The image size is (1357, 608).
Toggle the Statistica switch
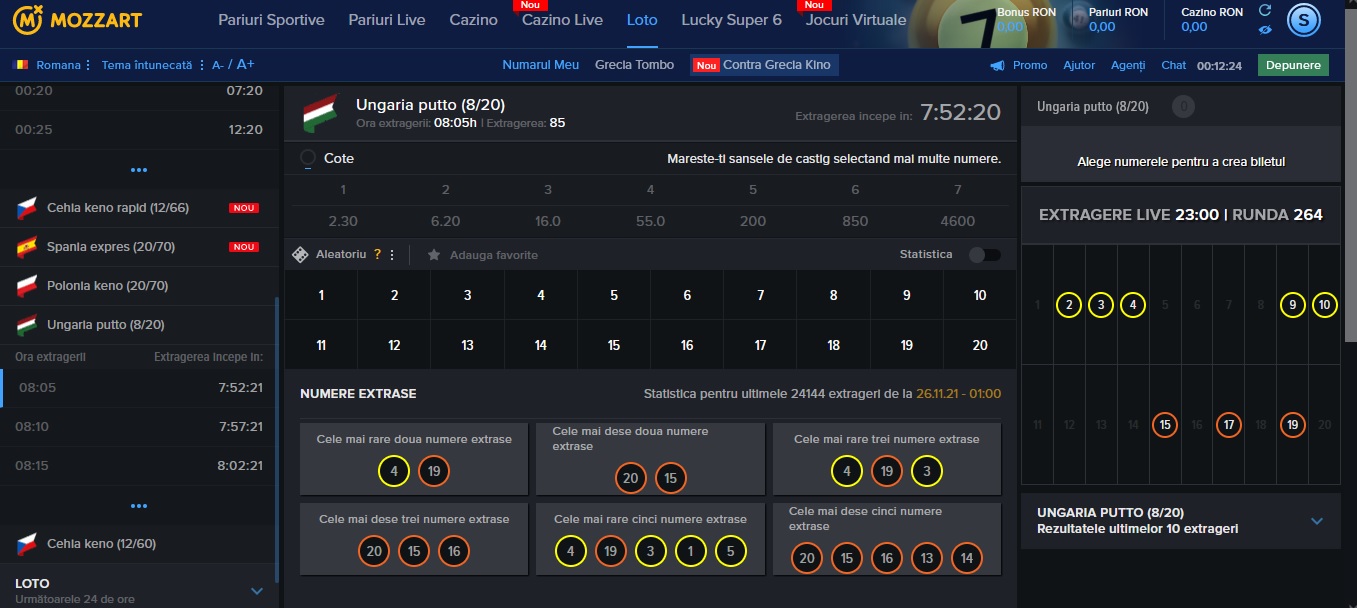point(984,255)
